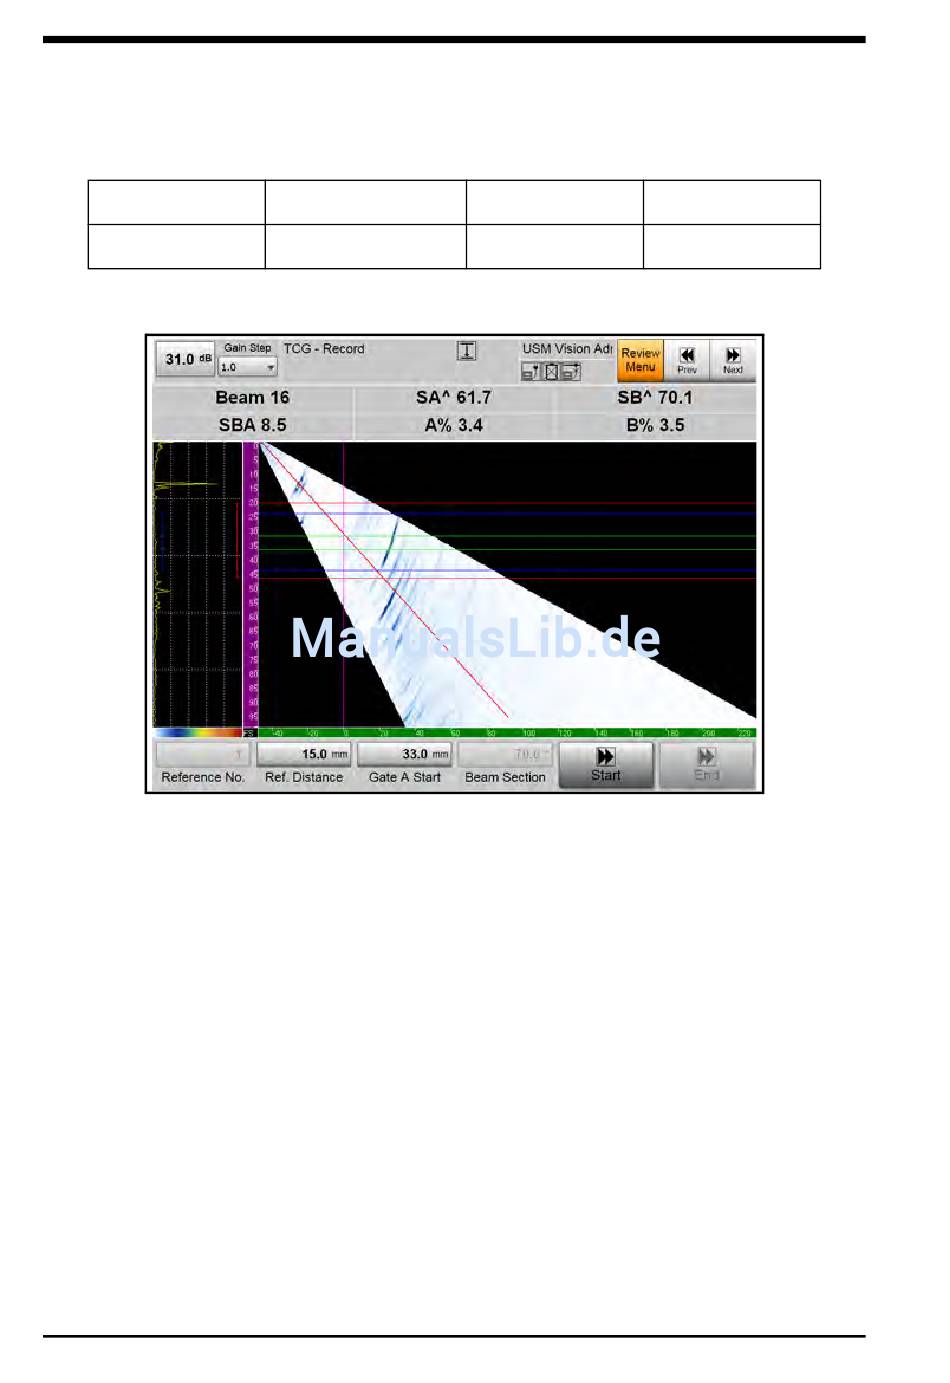
Task: Open the Gain Step dropdown
Action: click(247, 368)
